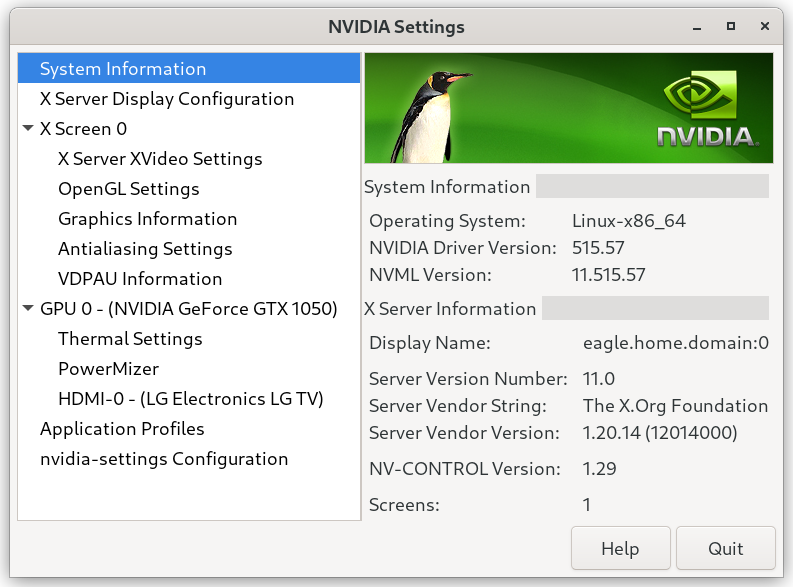This screenshot has height=587, width=793.
Task: Click the NVML Version label
Action: [x=430, y=275]
